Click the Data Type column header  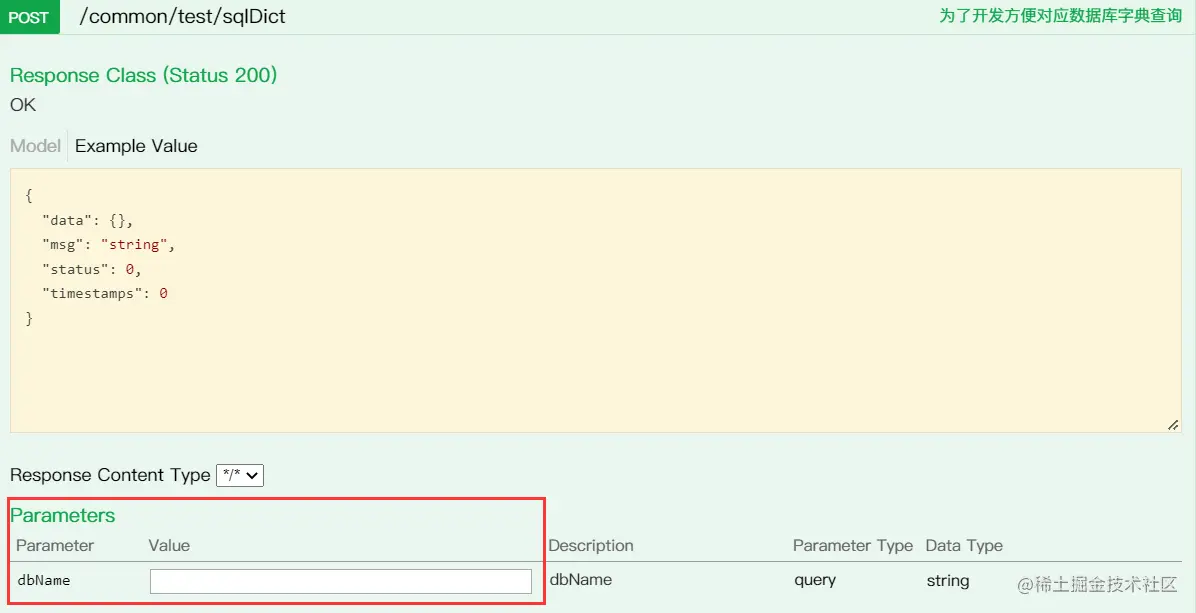click(x=964, y=546)
